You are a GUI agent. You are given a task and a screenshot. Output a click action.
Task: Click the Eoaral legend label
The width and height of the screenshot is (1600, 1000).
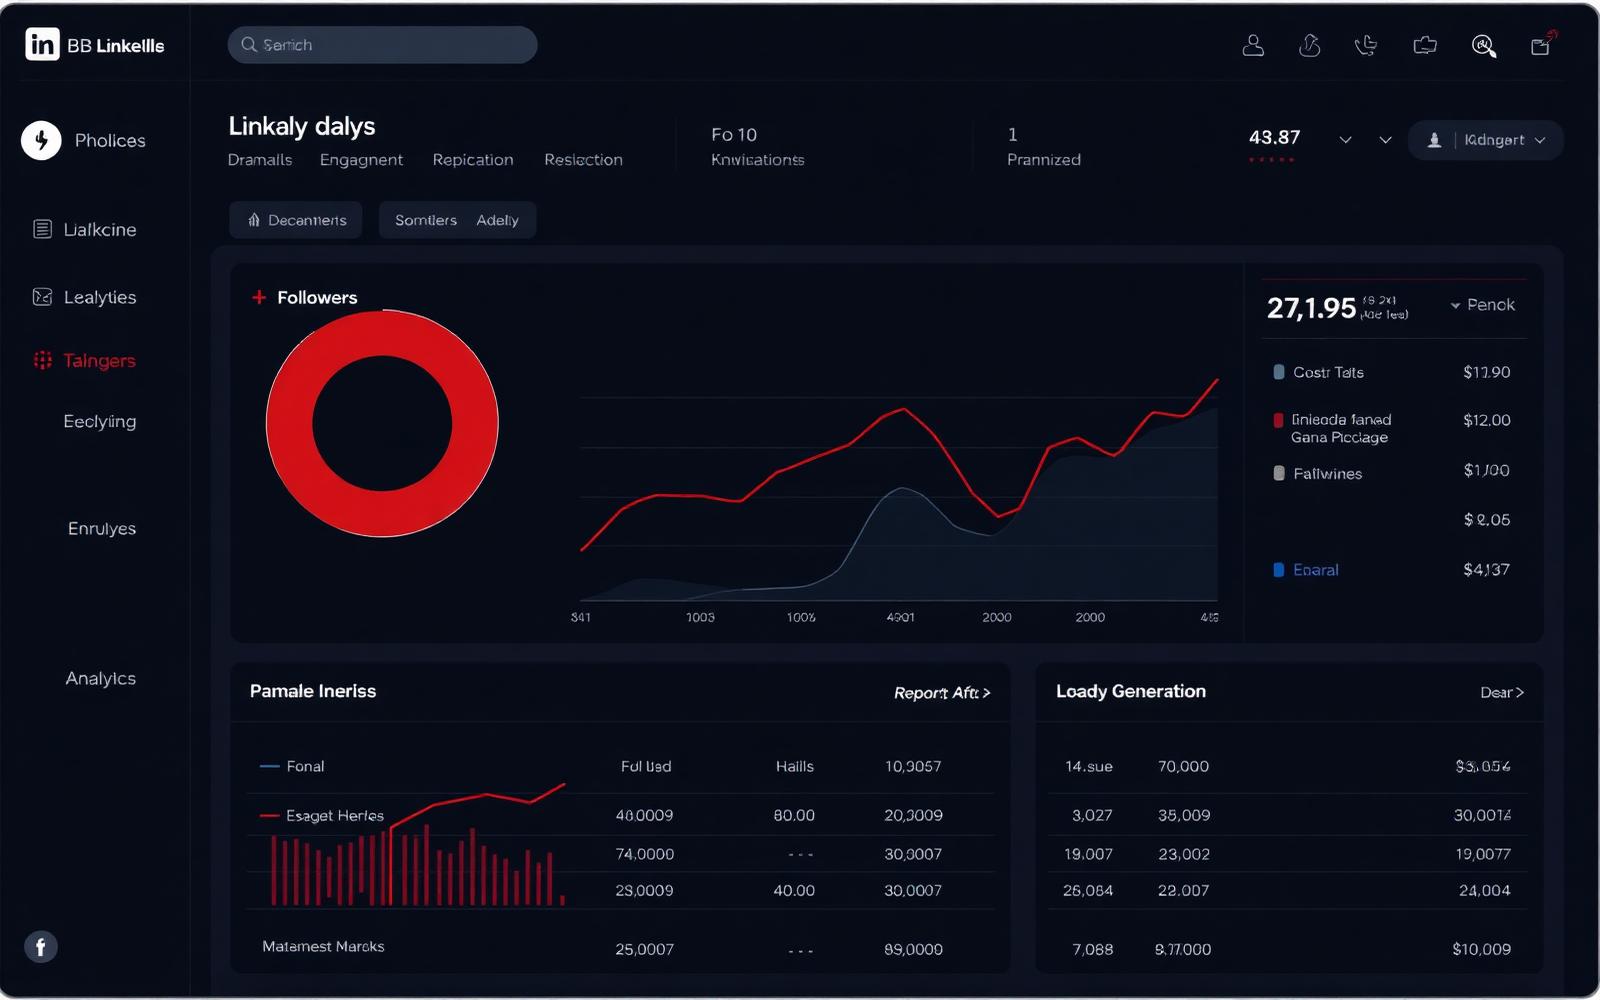[1315, 570]
